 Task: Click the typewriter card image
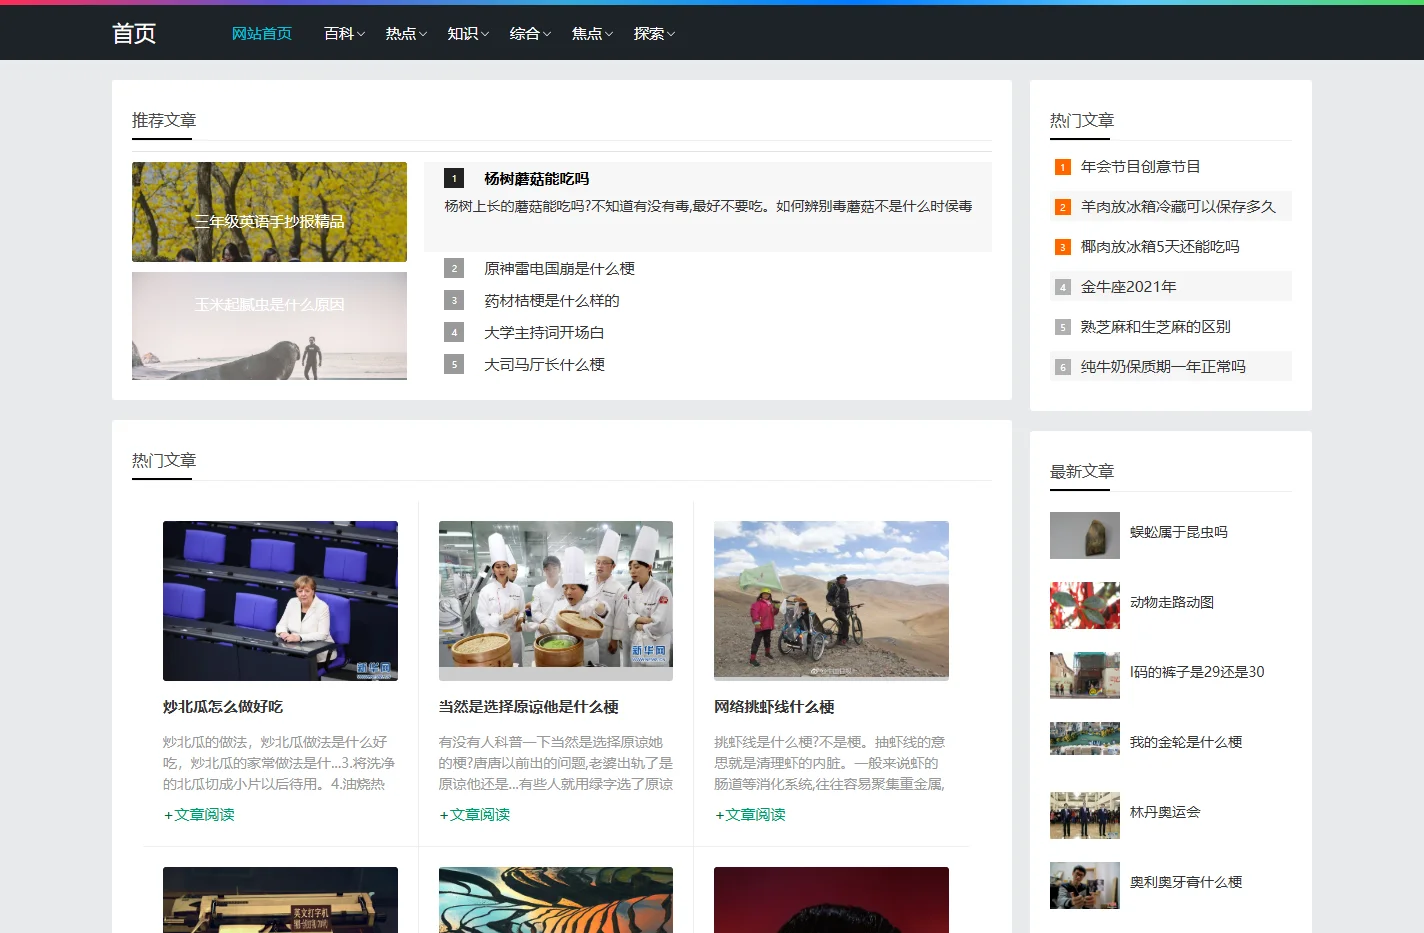(x=280, y=900)
